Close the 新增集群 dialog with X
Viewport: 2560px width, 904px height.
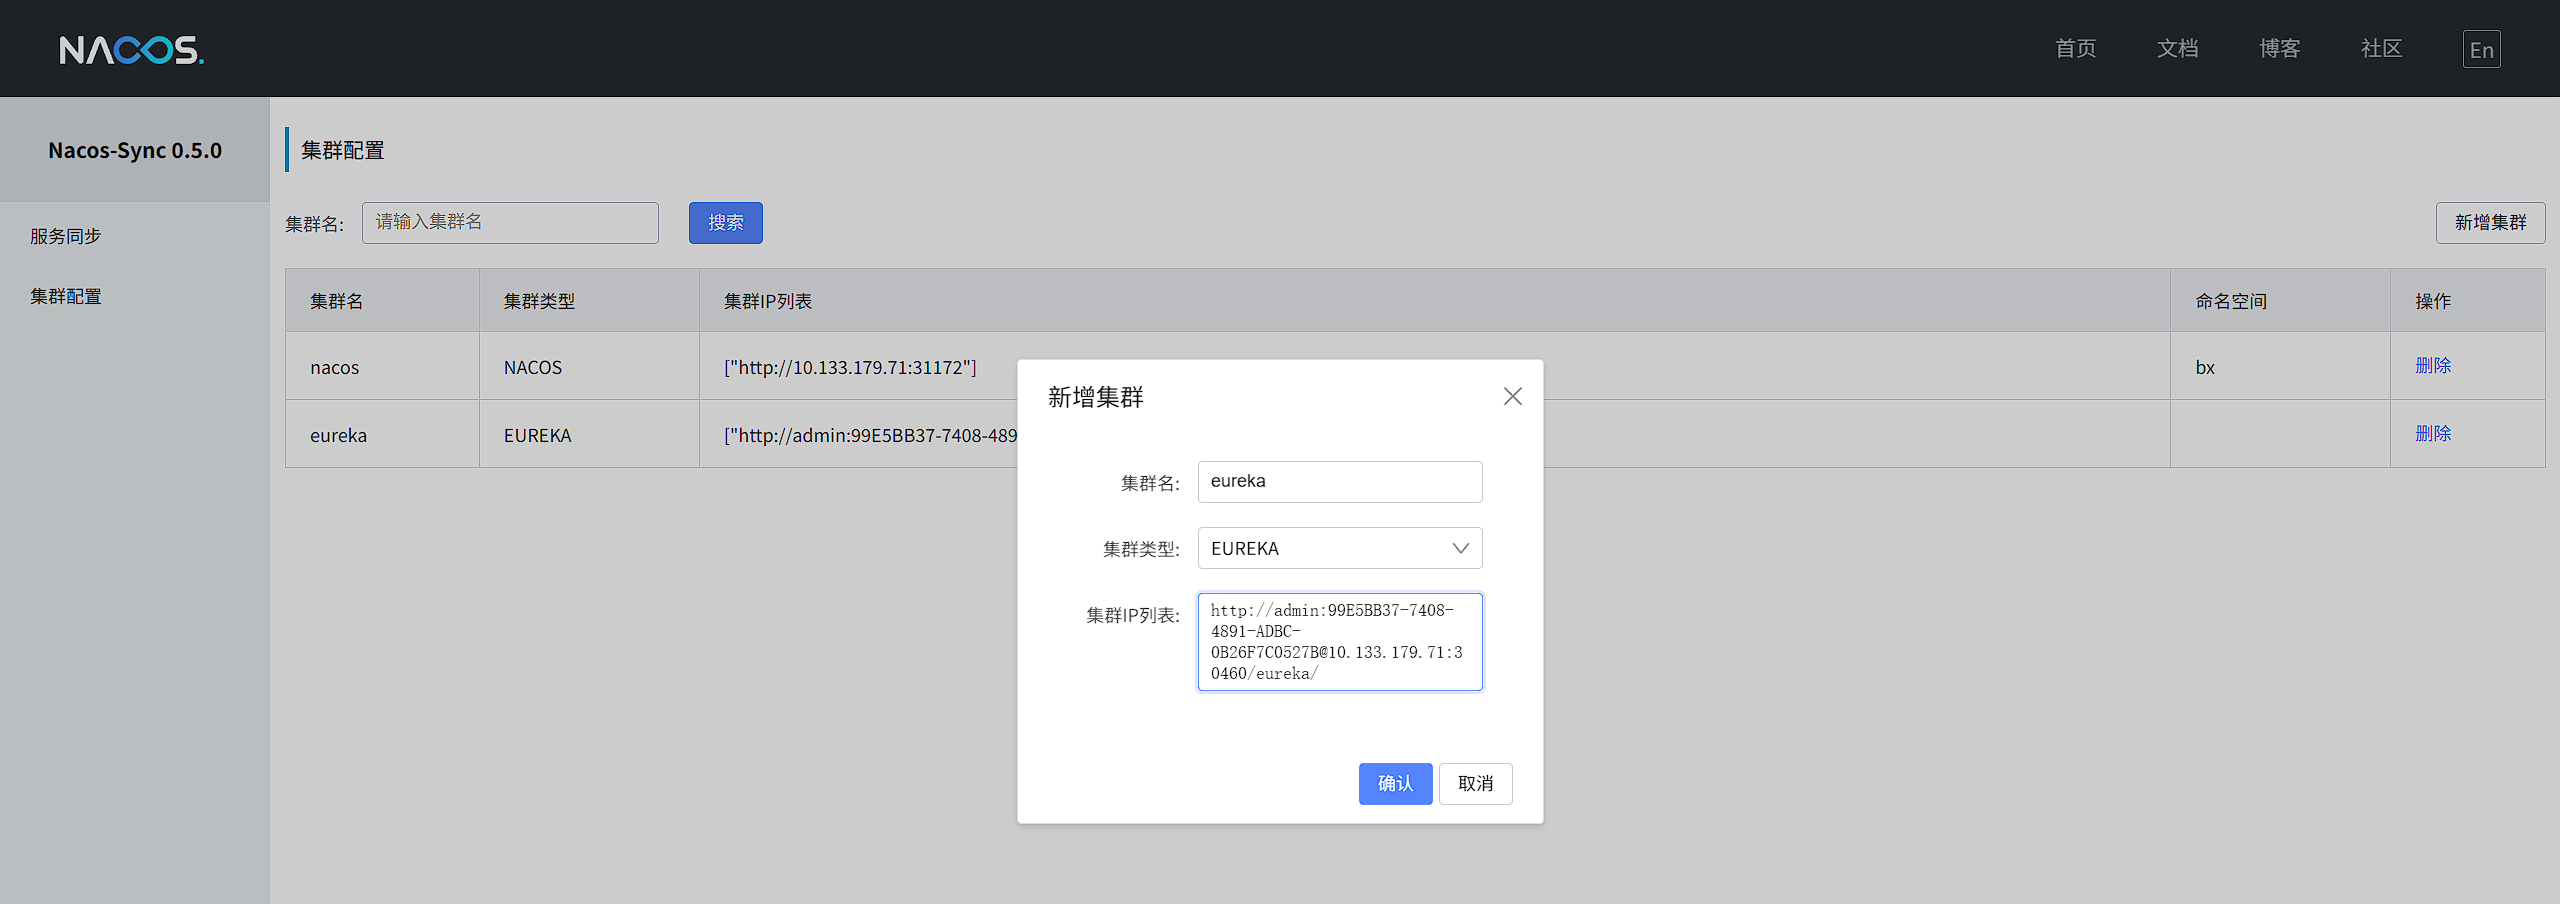1512,397
